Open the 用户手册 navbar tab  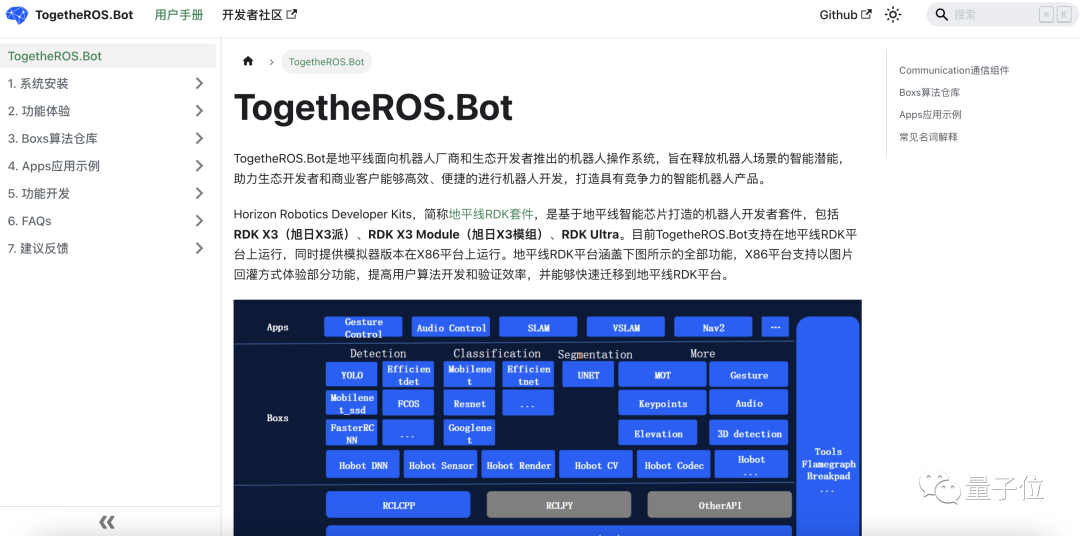tap(179, 14)
